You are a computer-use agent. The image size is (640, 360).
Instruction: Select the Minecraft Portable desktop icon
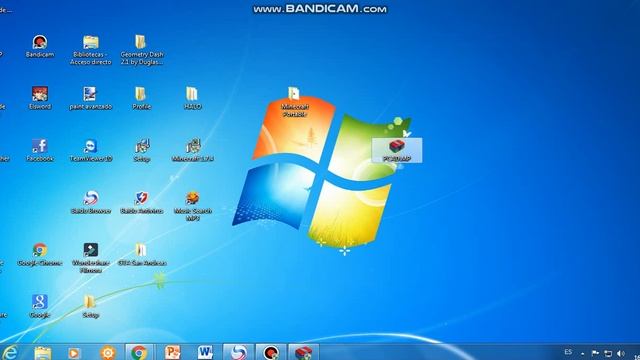(x=294, y=102)
